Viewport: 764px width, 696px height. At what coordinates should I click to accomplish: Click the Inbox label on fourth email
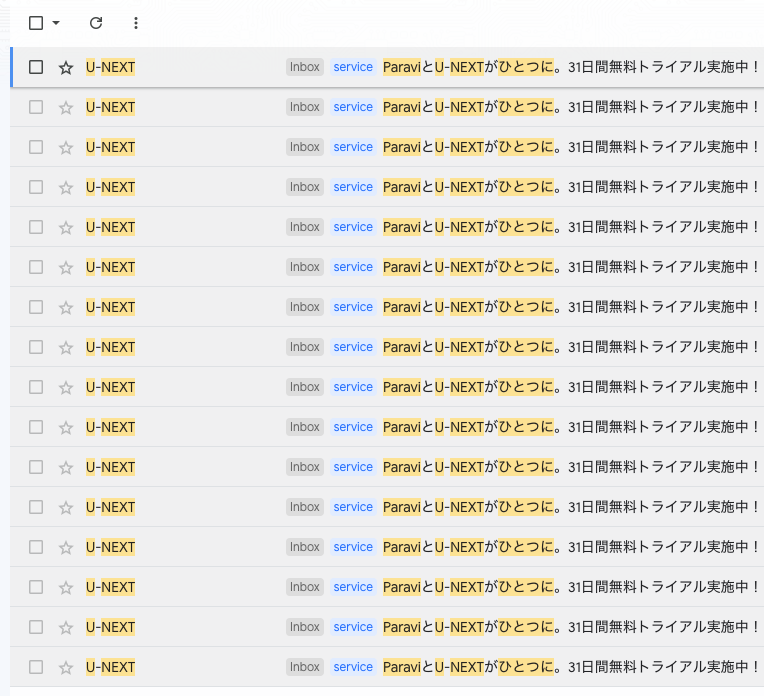(305, 187)
